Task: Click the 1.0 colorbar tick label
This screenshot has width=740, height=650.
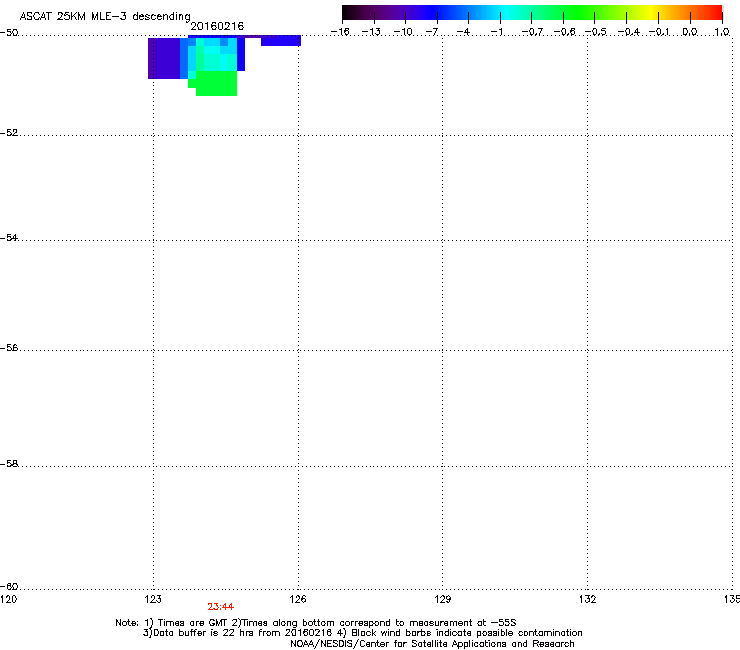Action: (722, 32)
